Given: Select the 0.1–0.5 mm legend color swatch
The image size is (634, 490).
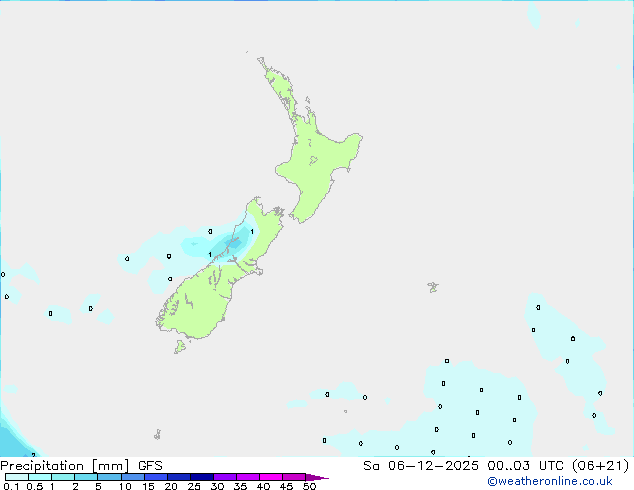Looking at the screenshot, I should [17, 477].
